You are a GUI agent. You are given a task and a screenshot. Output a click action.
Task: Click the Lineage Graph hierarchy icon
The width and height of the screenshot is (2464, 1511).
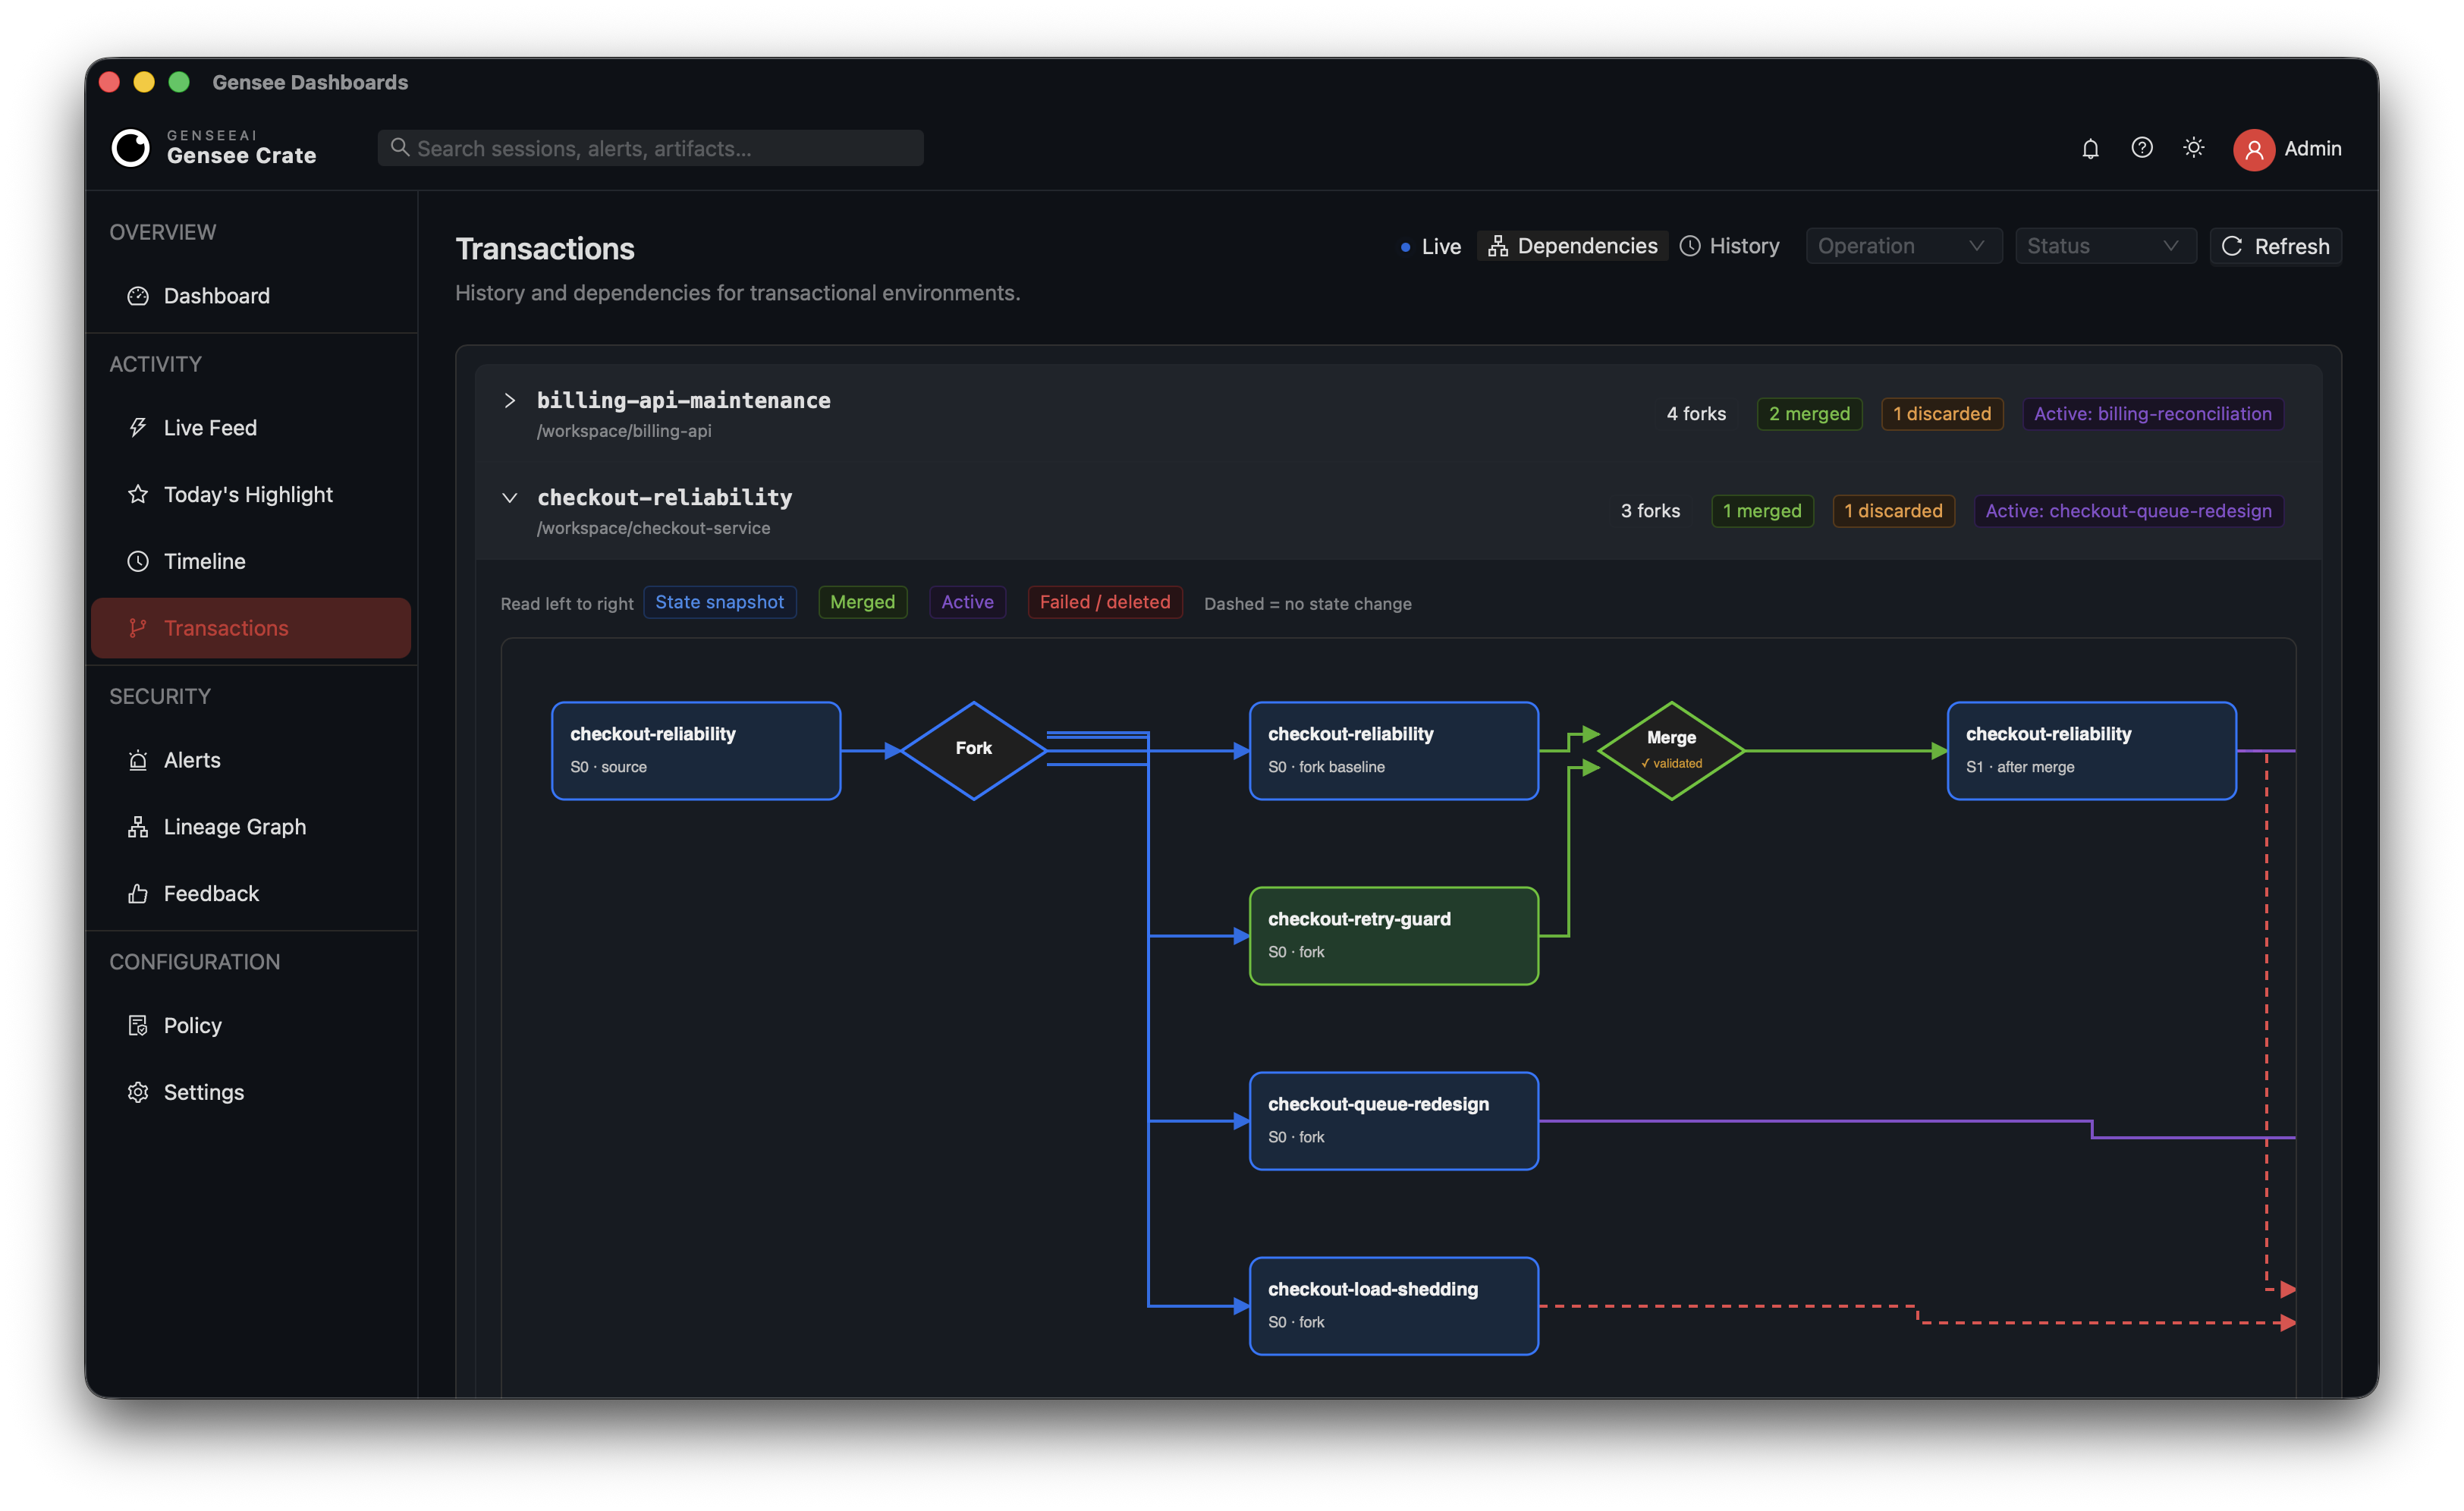pos(138,827)
